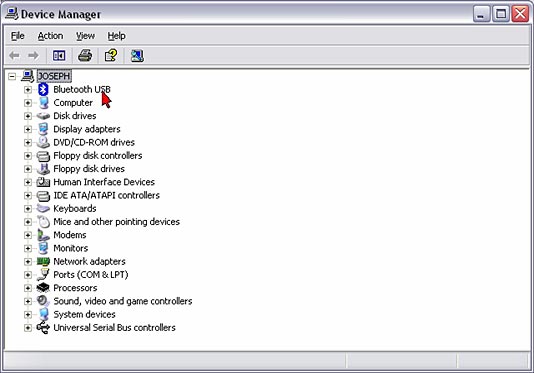Toggle the console tree pane toolbar icon

[59, 55]
